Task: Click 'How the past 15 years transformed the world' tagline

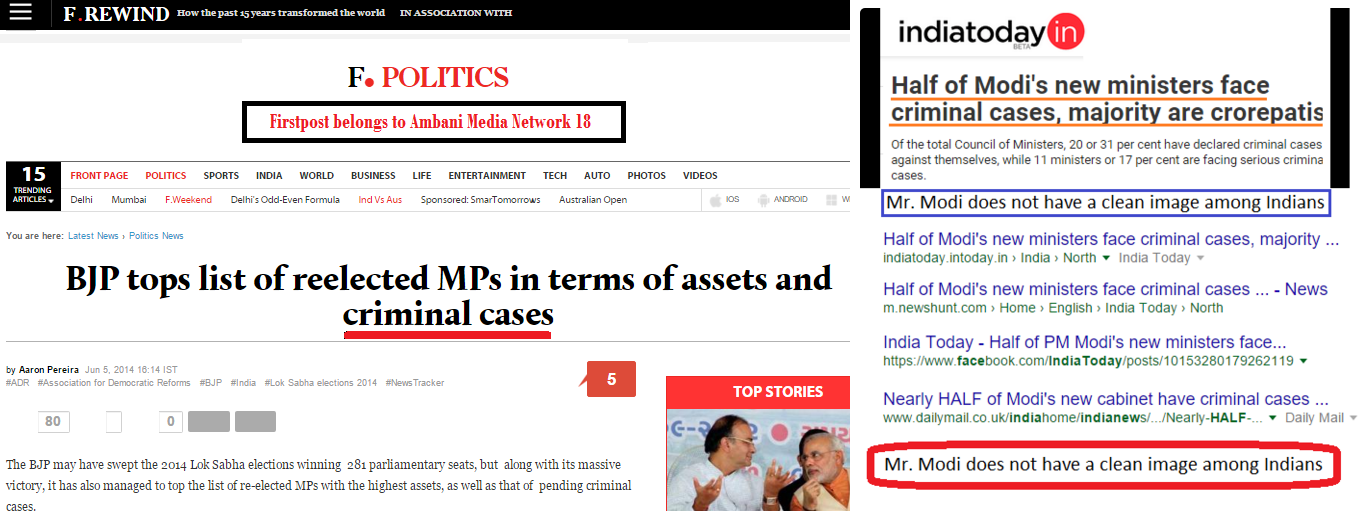Action: pos(281,14)
